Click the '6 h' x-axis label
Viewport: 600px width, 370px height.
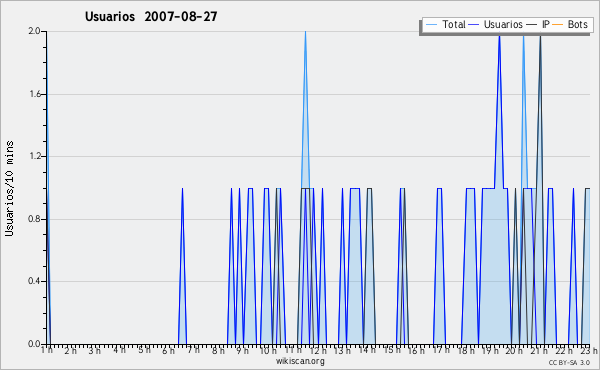tap(168, 350)
